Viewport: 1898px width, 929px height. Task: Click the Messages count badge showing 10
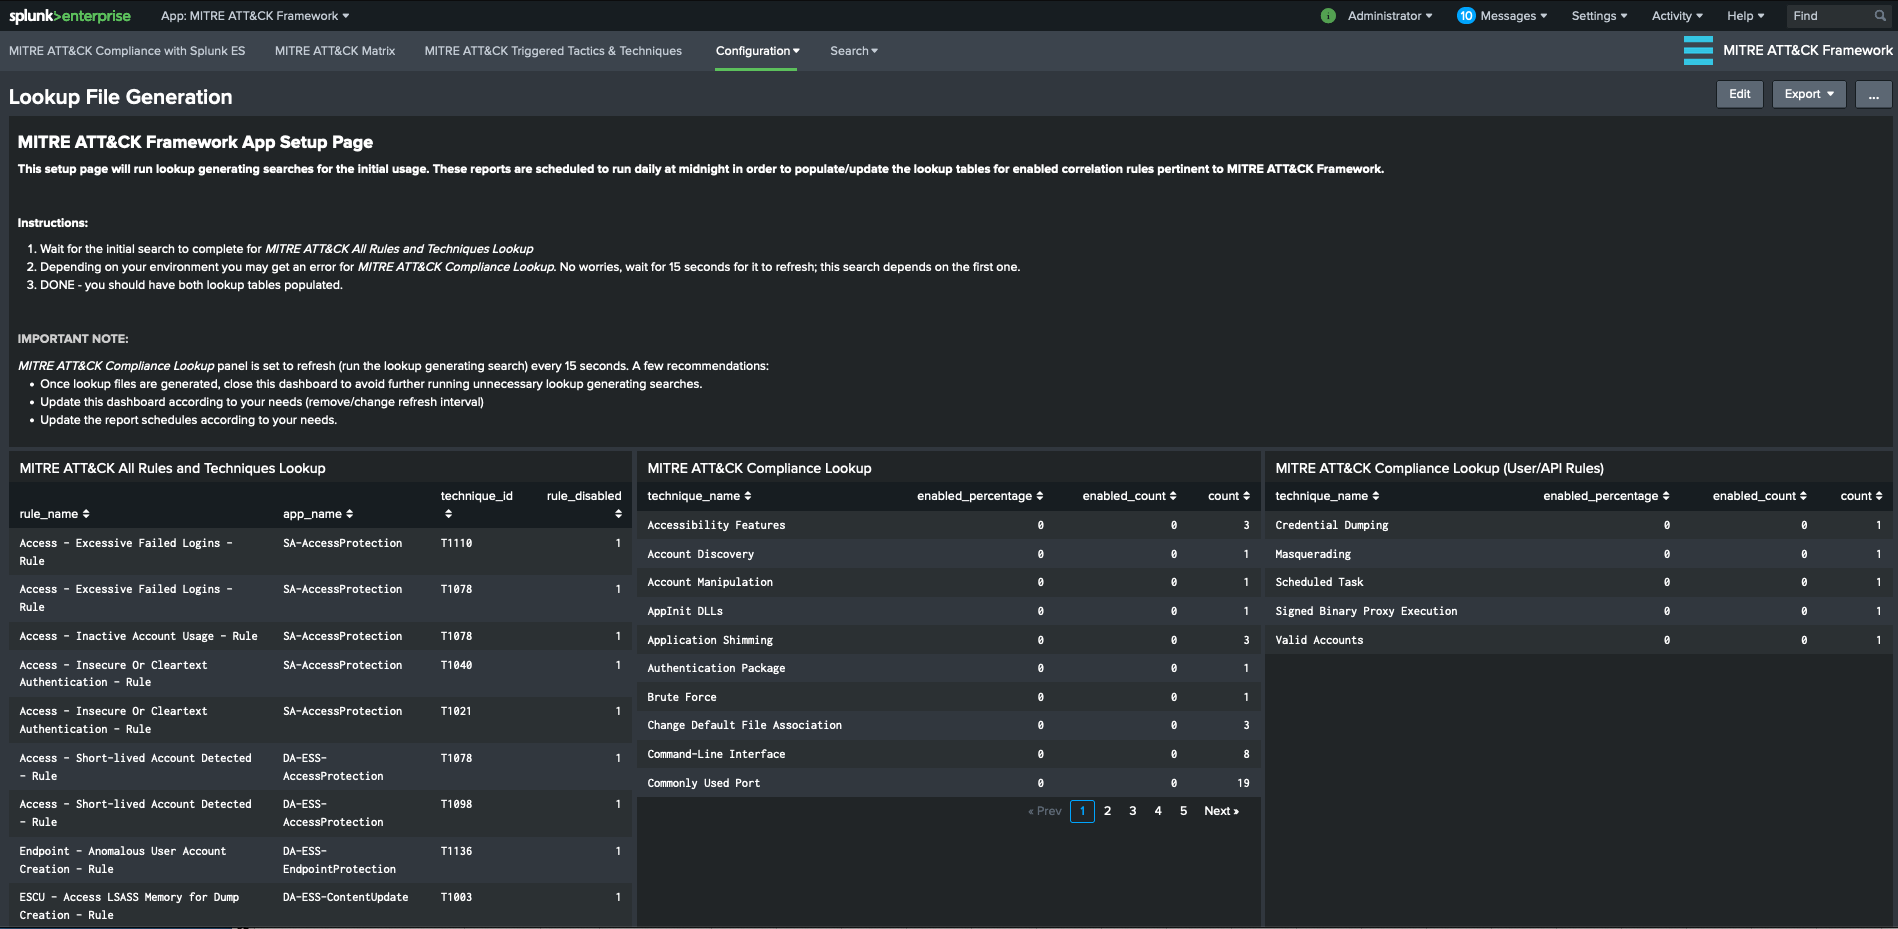(x=1466, y=16)
